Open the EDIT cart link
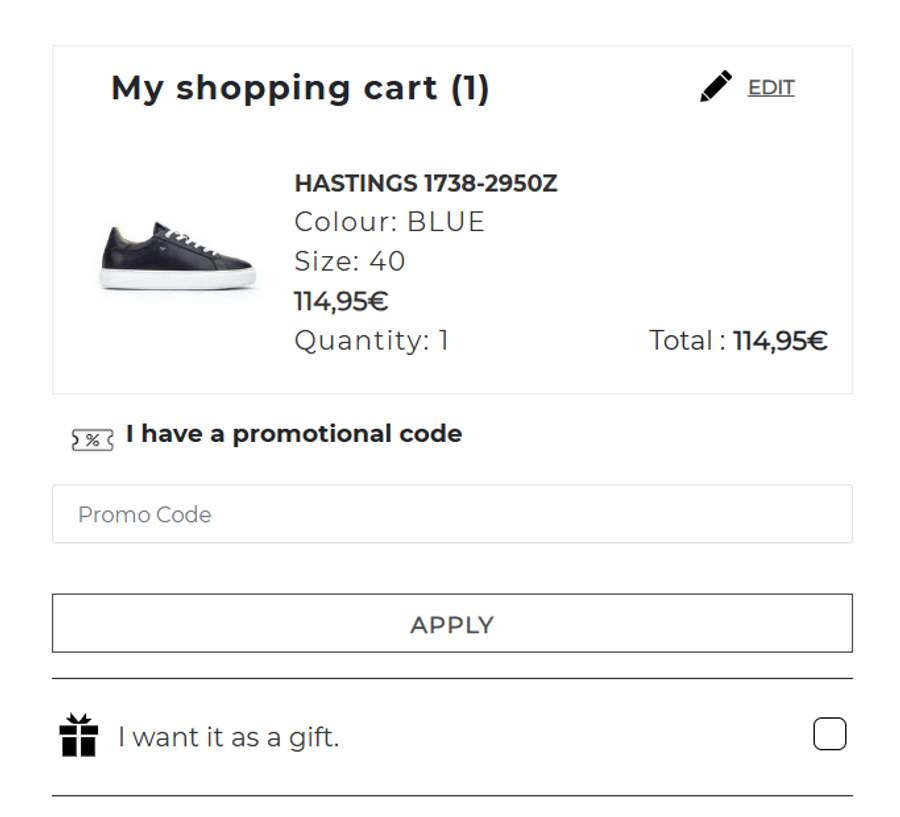This screenshot has height=817, width=900. (771, 88)
